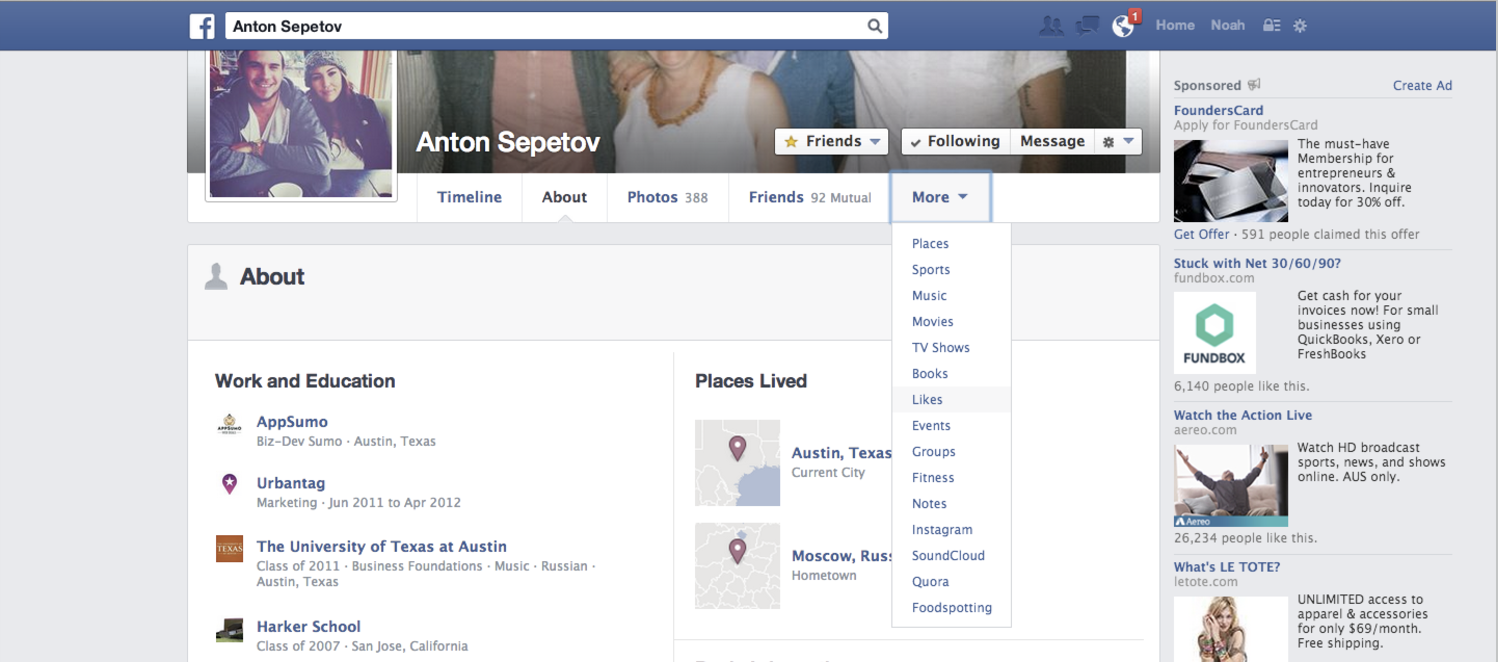Click the Aereo ad image
The image size is (1498, 662).
click(x=1230, y=486)
